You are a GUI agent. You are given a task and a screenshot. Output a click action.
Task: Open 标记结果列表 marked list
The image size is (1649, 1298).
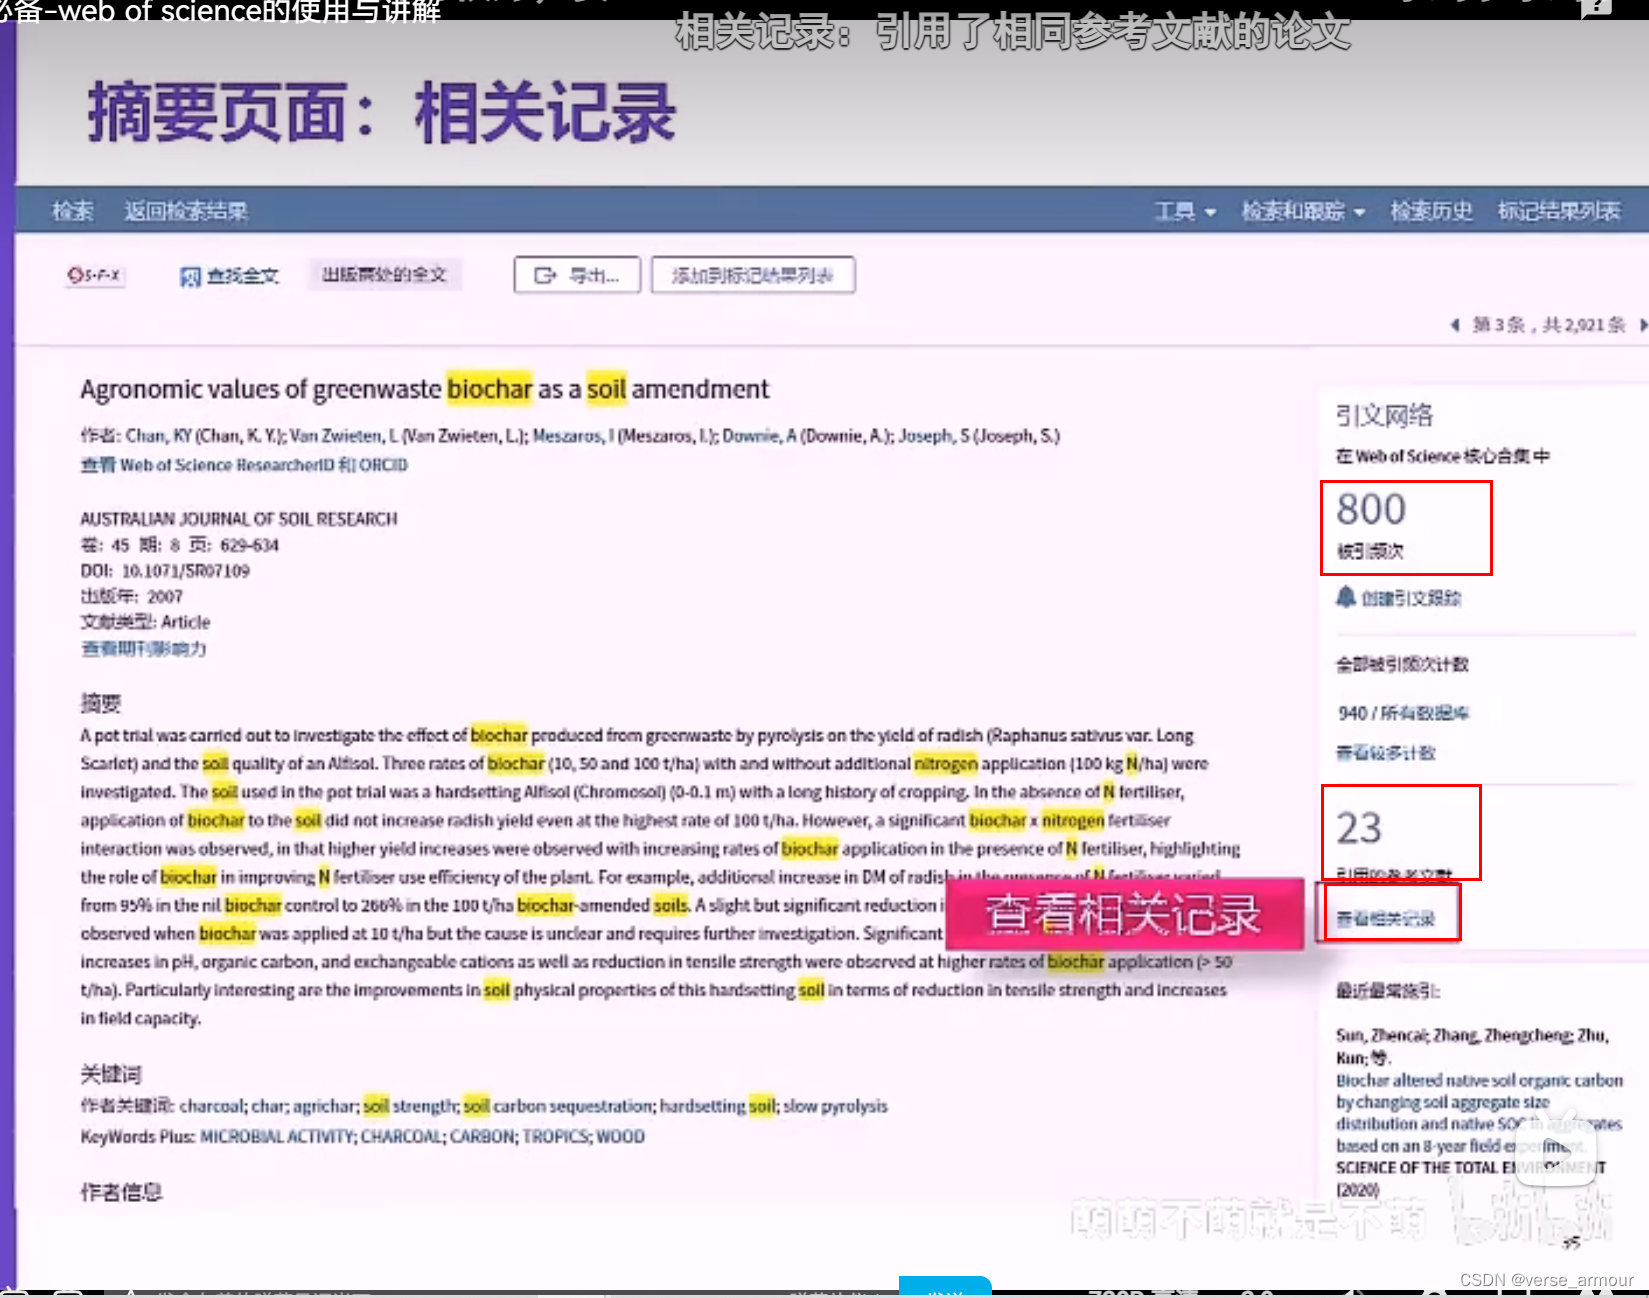pos(1559,211)
